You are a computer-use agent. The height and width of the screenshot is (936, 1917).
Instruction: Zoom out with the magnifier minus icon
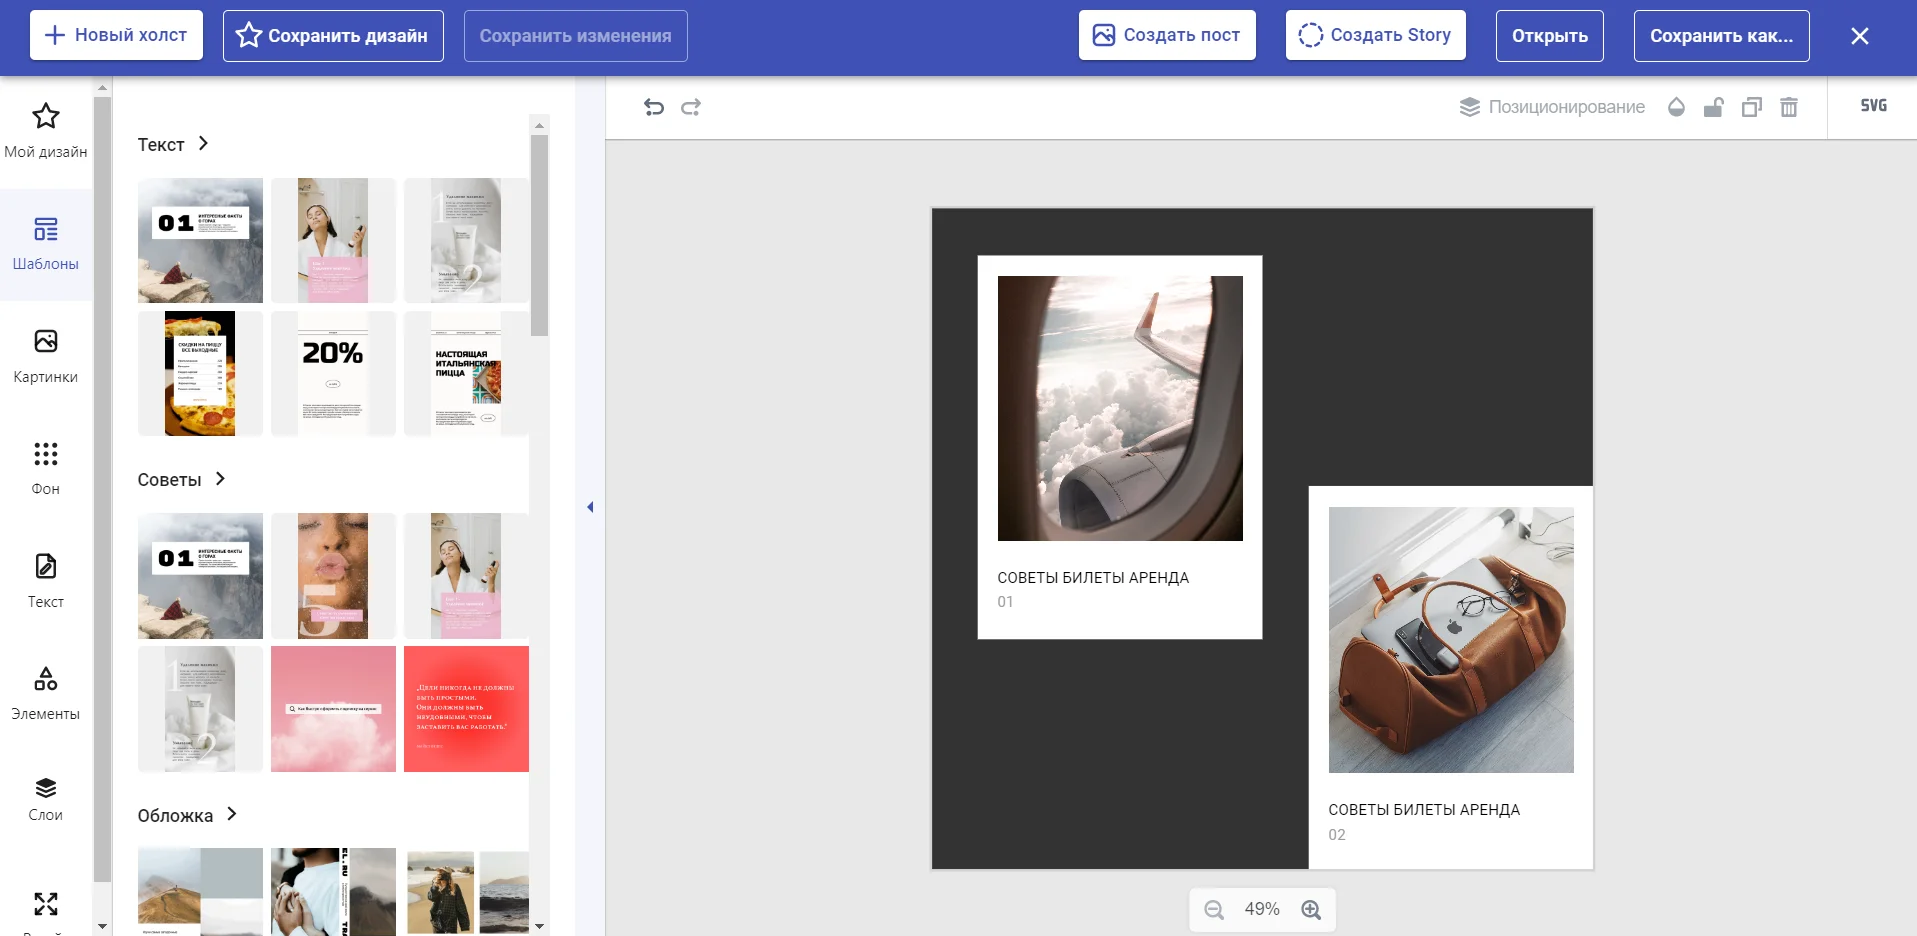1214,910
